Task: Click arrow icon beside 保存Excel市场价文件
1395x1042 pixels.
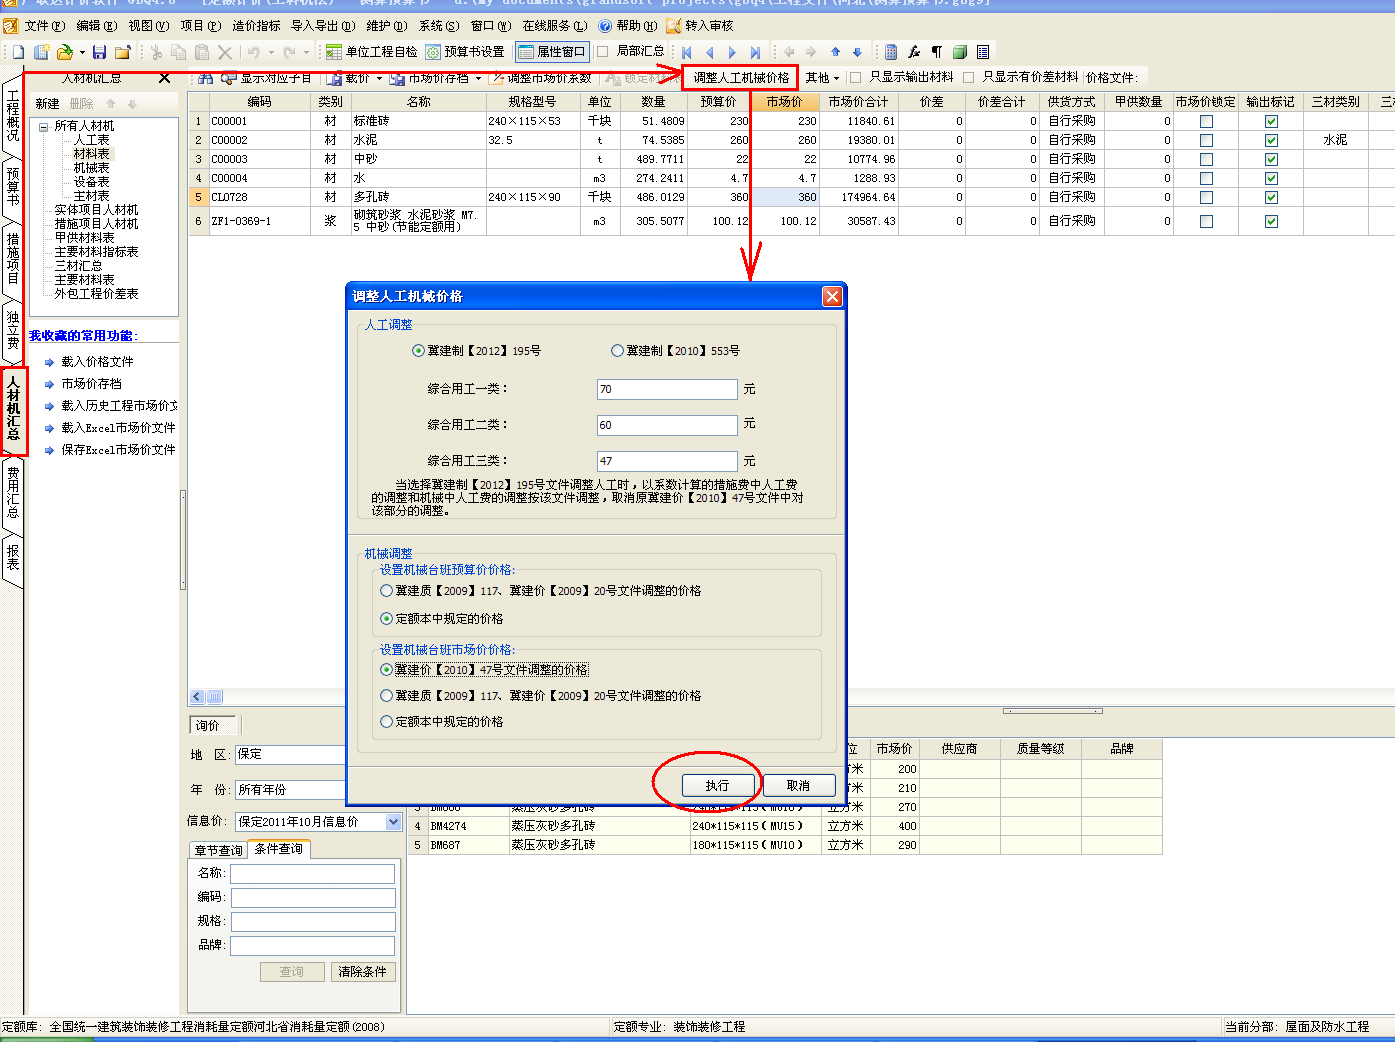Action: point(49,450)
